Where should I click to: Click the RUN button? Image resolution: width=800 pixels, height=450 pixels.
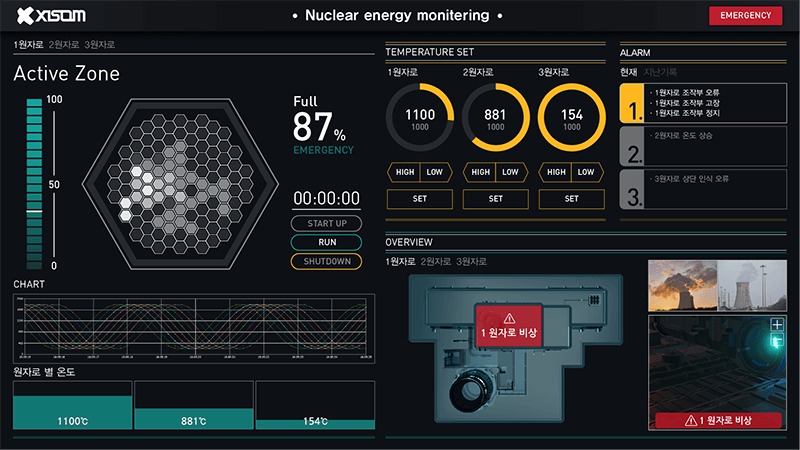coord(326,242)
